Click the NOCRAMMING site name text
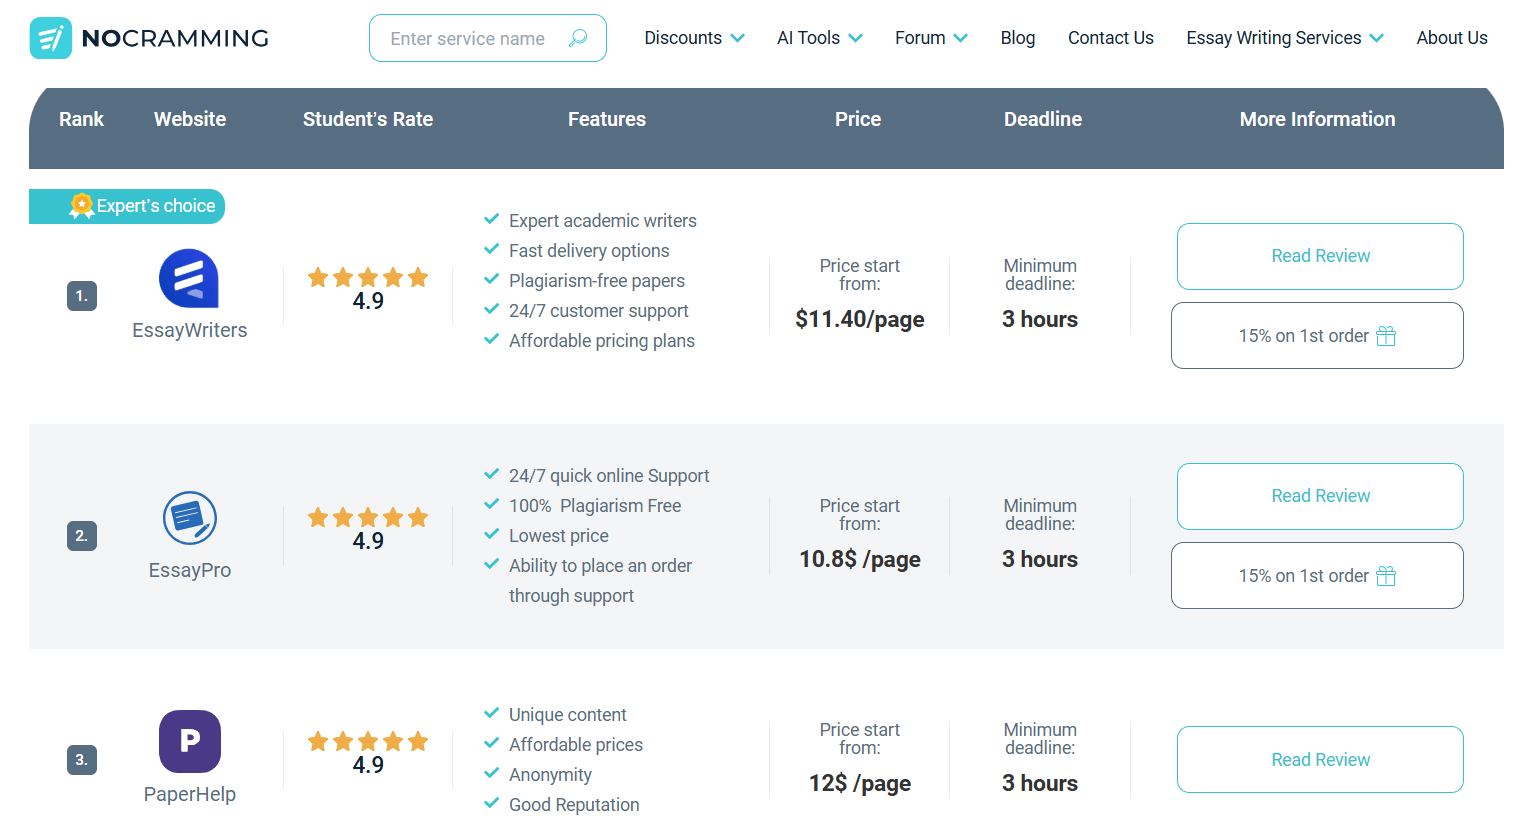Image resolution: width=1532 pixels, height=837 pixels. (175, 38)
